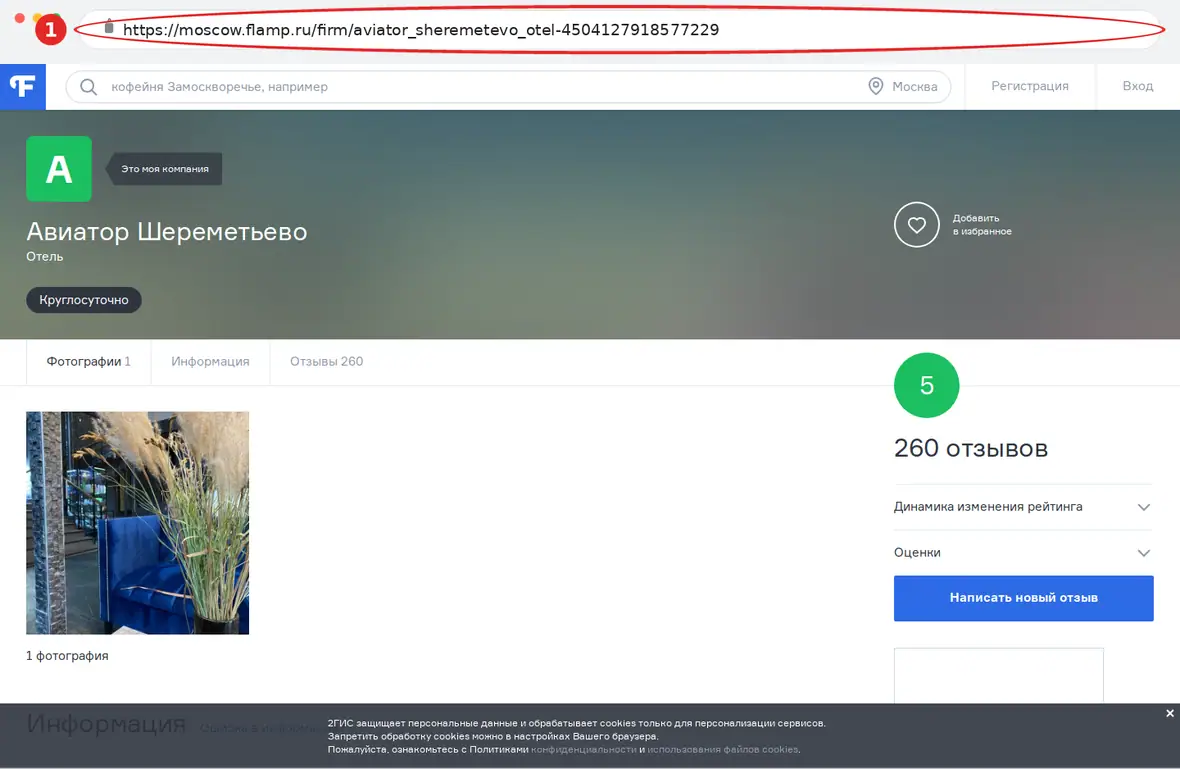This screenshot has height=769, width=1180.
Task: Click the green company avatar with letter A
Action: pyautogui.click(x=59, y=169)
